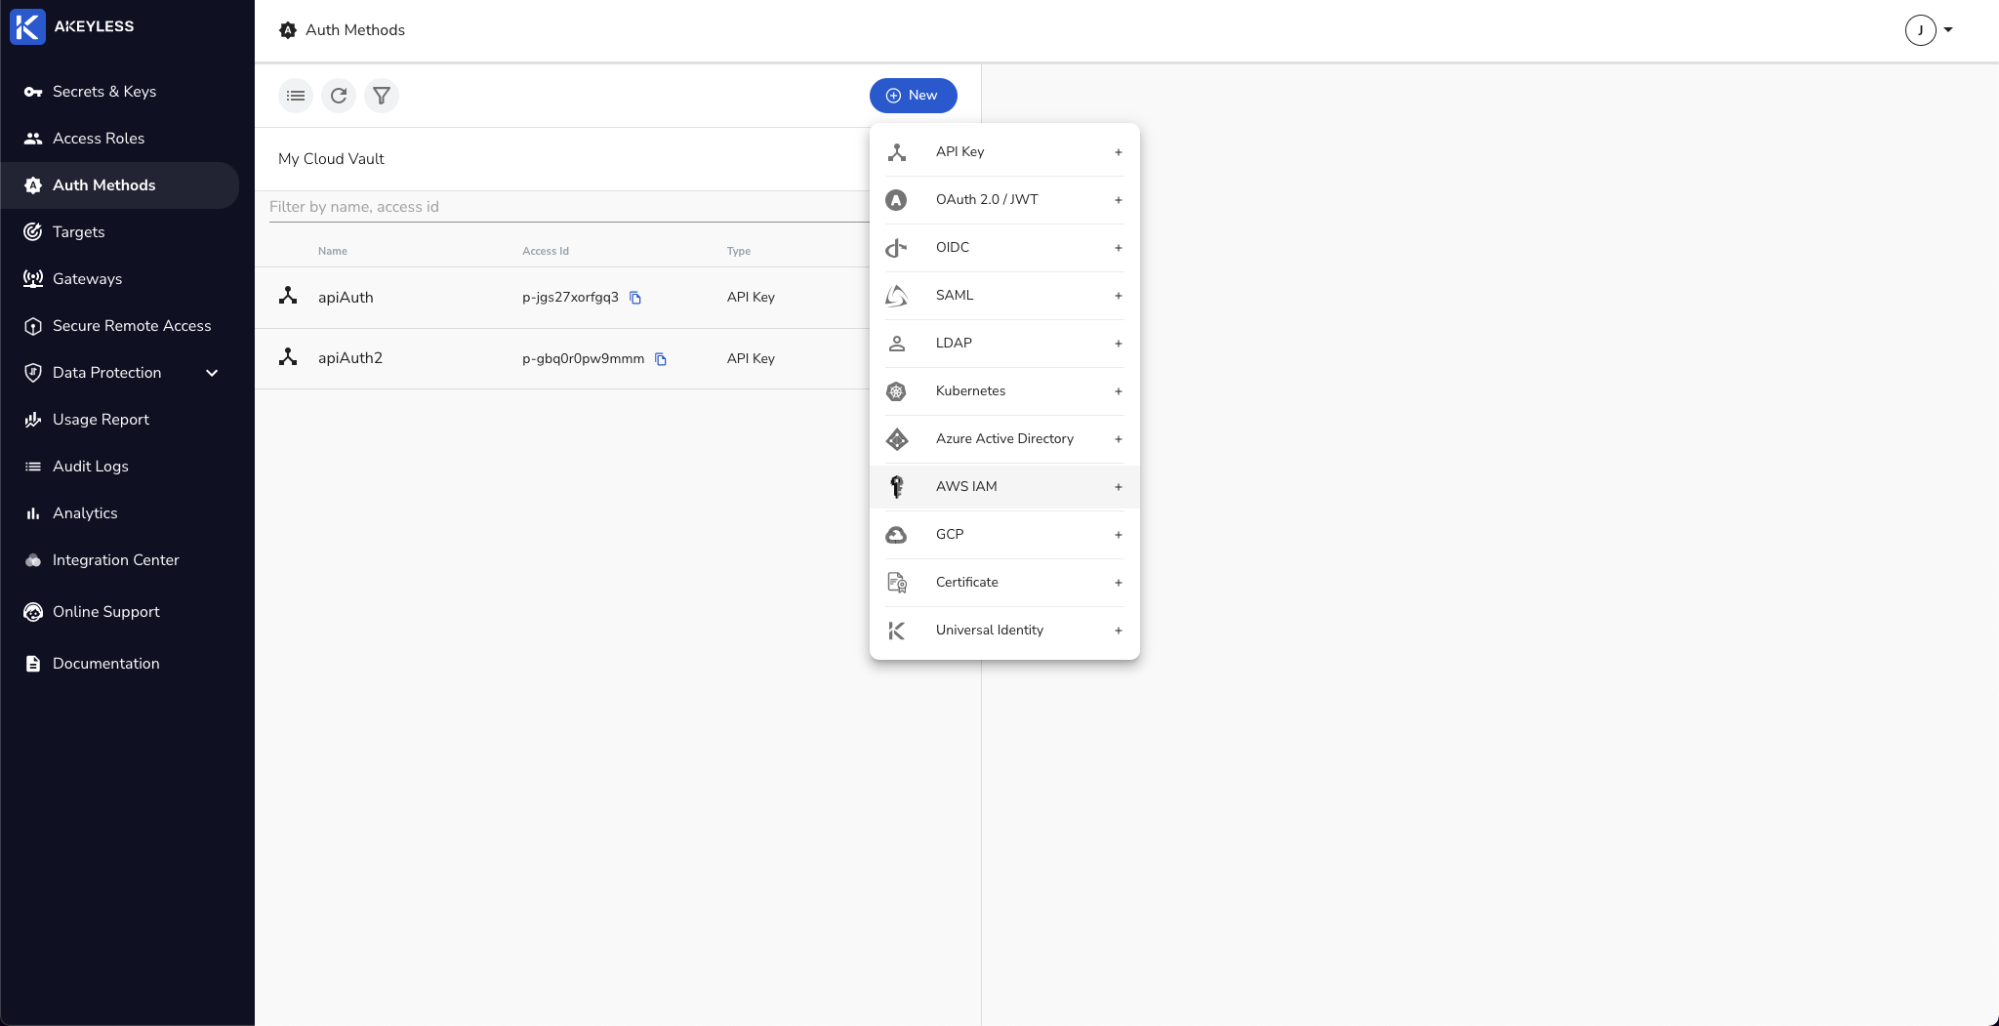Image resolution: width=1999 pixels, height=1026 pixels.
Task: Click My Cloud Vault folder label
Action: [x=331, y=159]
